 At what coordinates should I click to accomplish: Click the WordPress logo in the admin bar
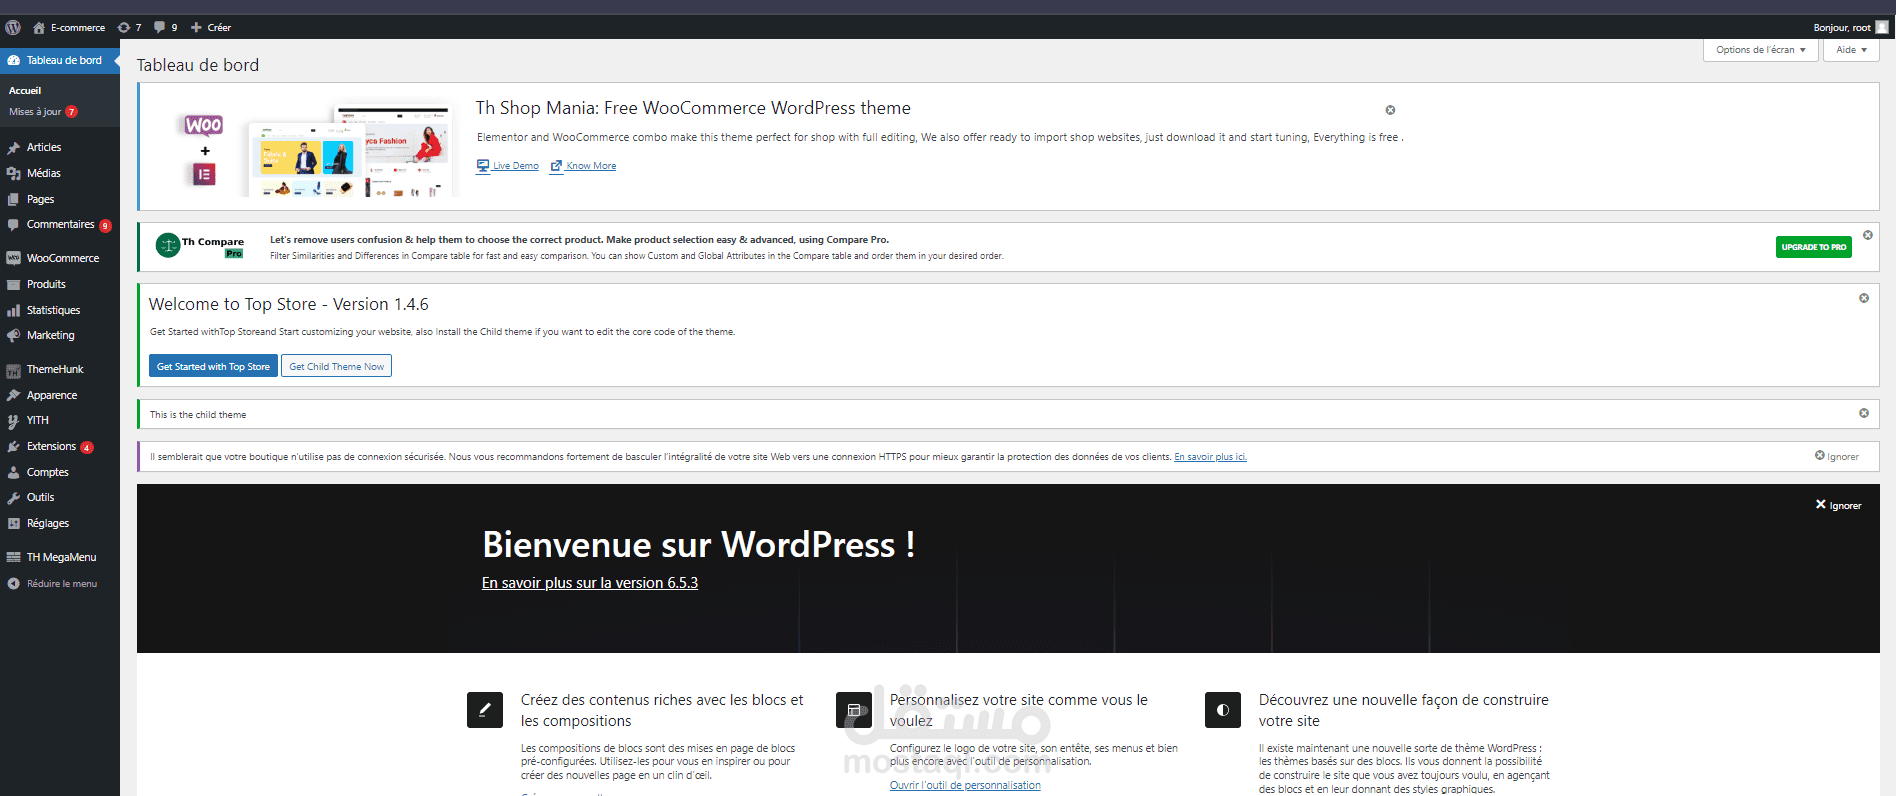13,27
